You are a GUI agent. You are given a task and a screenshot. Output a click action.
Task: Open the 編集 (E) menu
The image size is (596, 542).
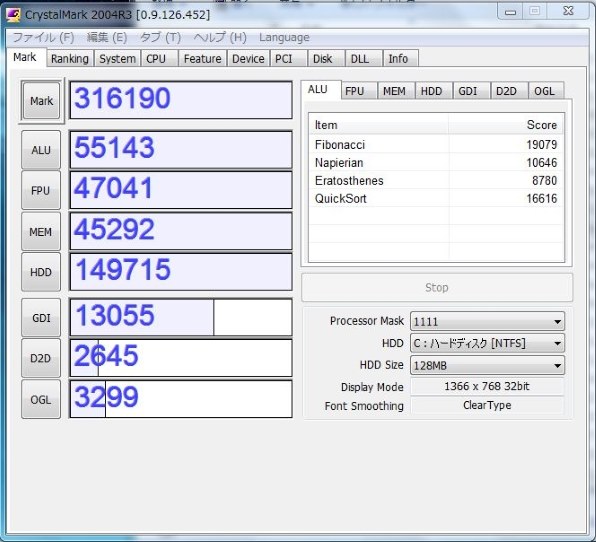pyautogui.click(x=107, y=37)
